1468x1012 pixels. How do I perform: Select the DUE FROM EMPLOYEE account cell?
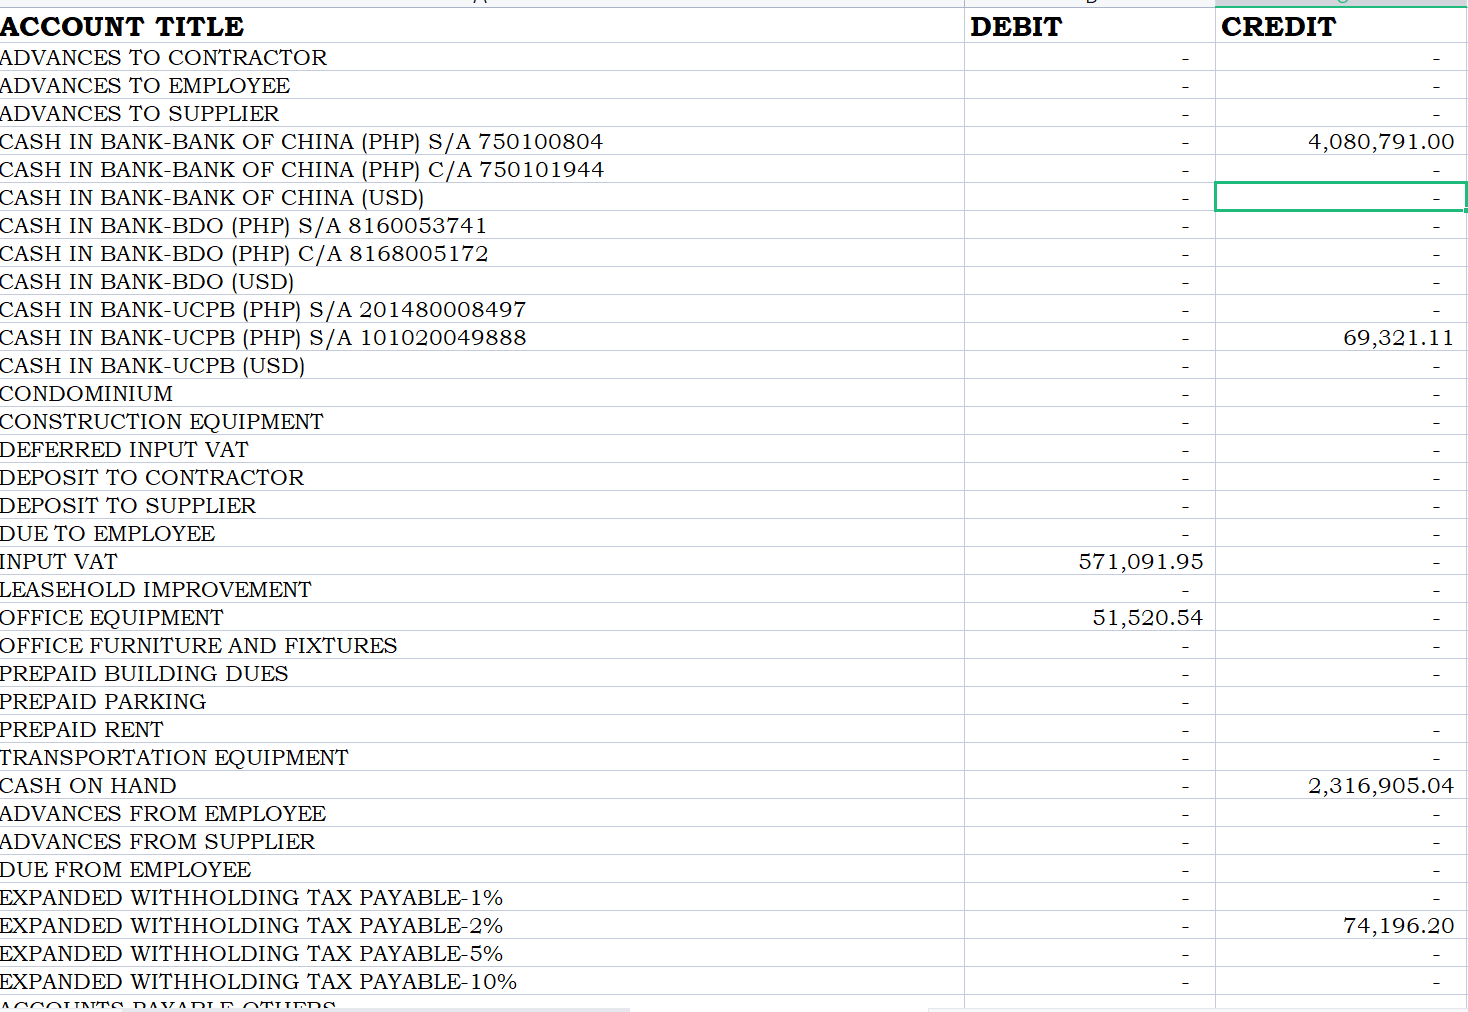(x=482, y=869)
